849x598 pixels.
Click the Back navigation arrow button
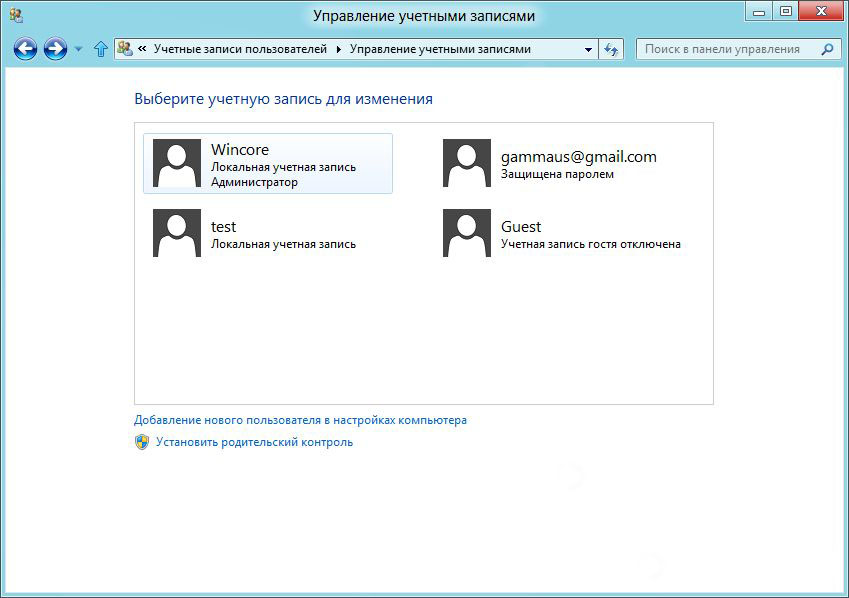[x=25, y=49]
